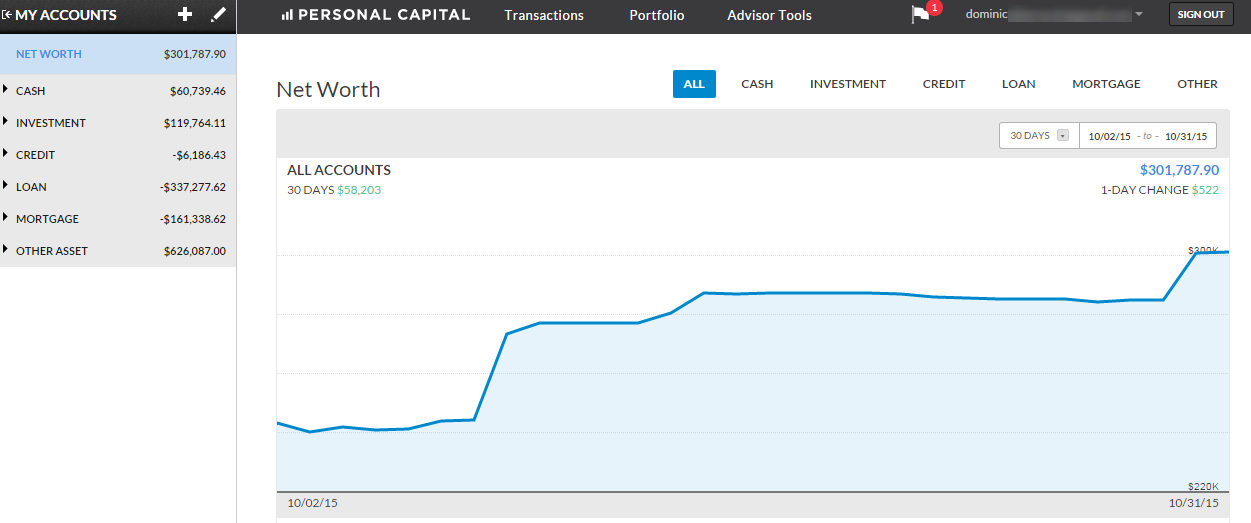This screenshot has height=523, width=1251.
Task: Click the 1-Day Change $522 text
Action: coord(1160,190)
